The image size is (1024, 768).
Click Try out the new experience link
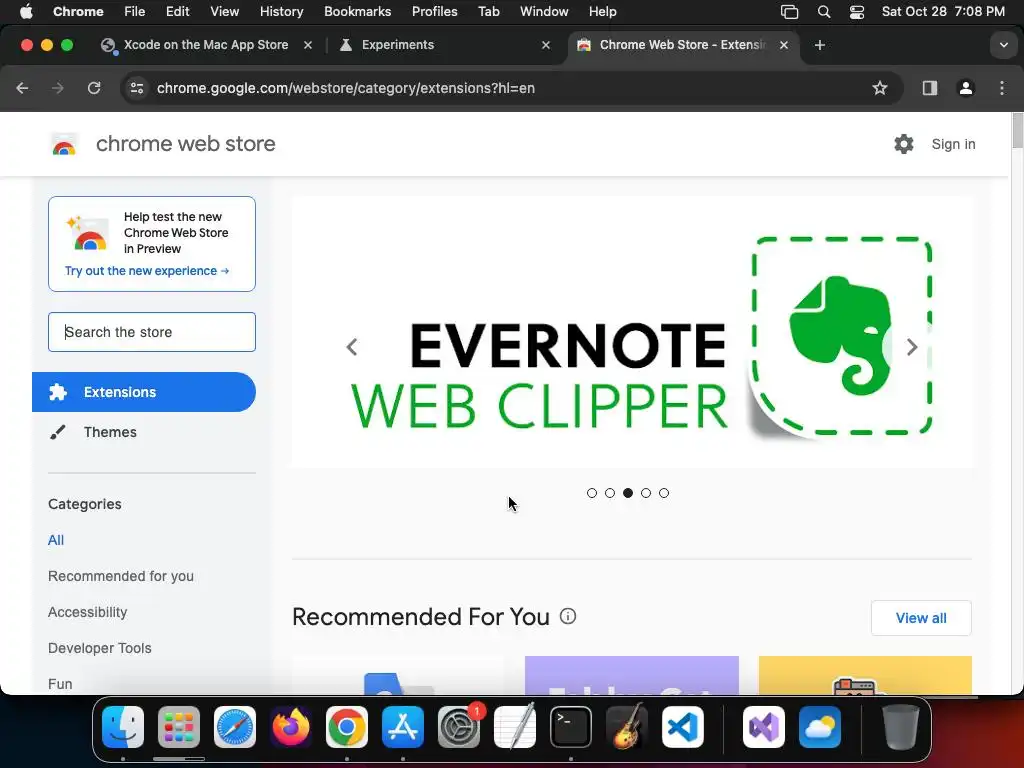pos(147,271)
